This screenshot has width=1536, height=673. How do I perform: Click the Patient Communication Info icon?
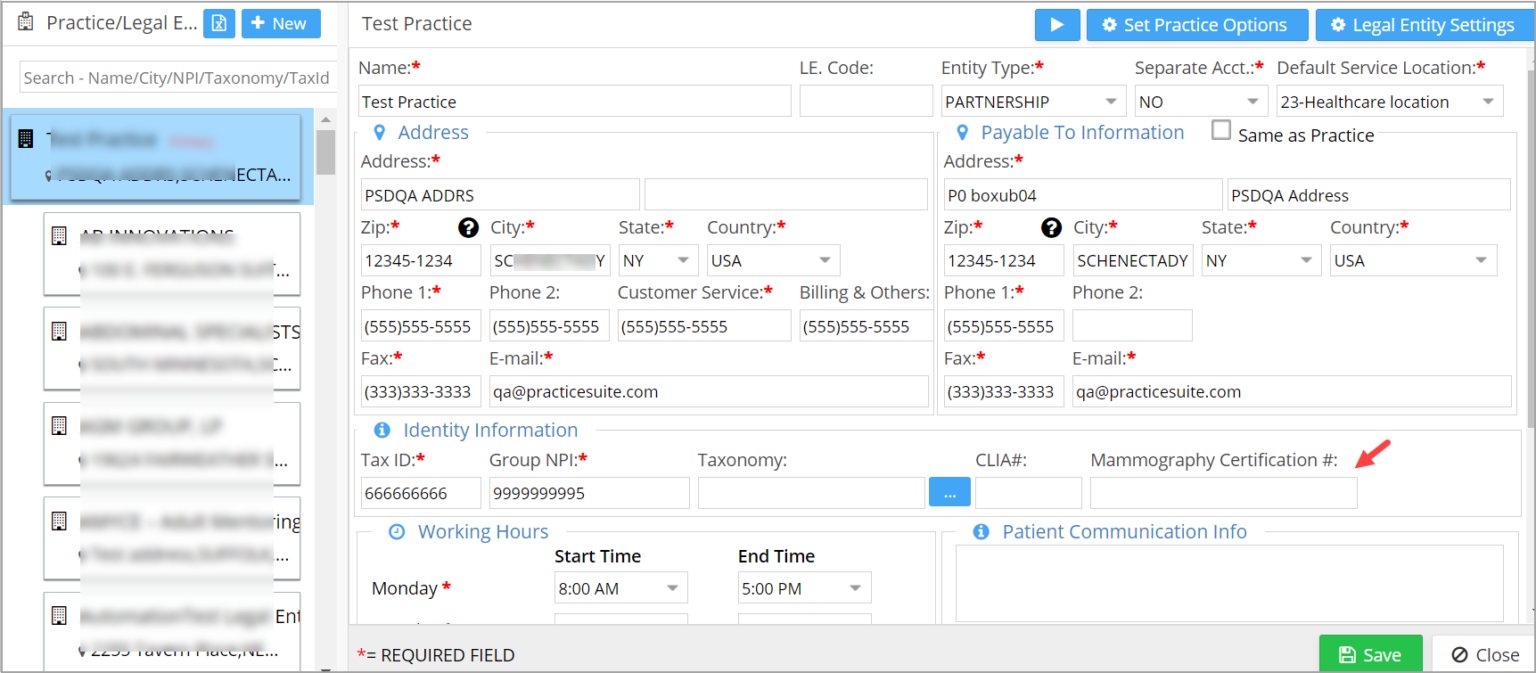point(981,532)
